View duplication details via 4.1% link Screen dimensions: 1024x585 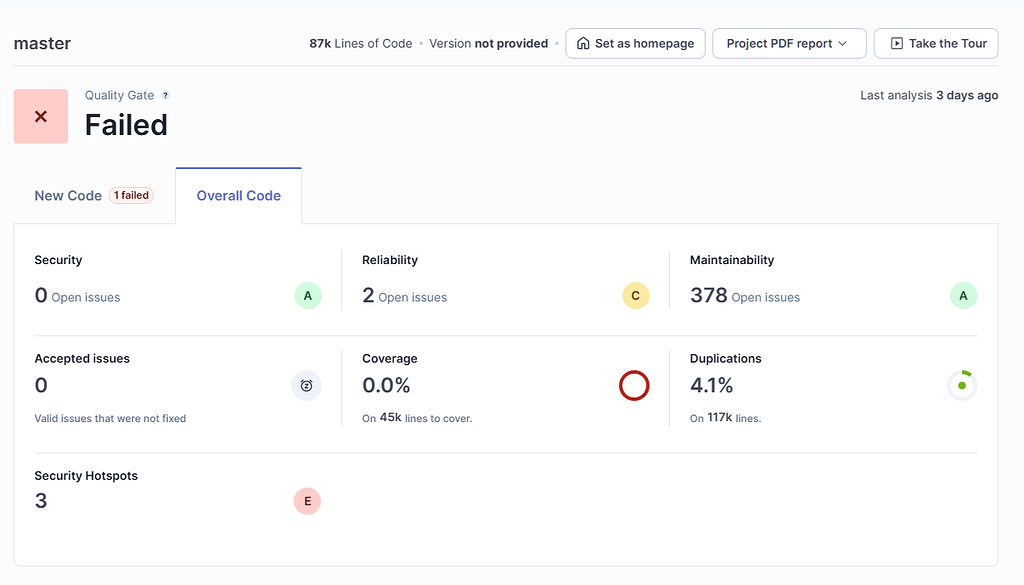pos(712,384)
